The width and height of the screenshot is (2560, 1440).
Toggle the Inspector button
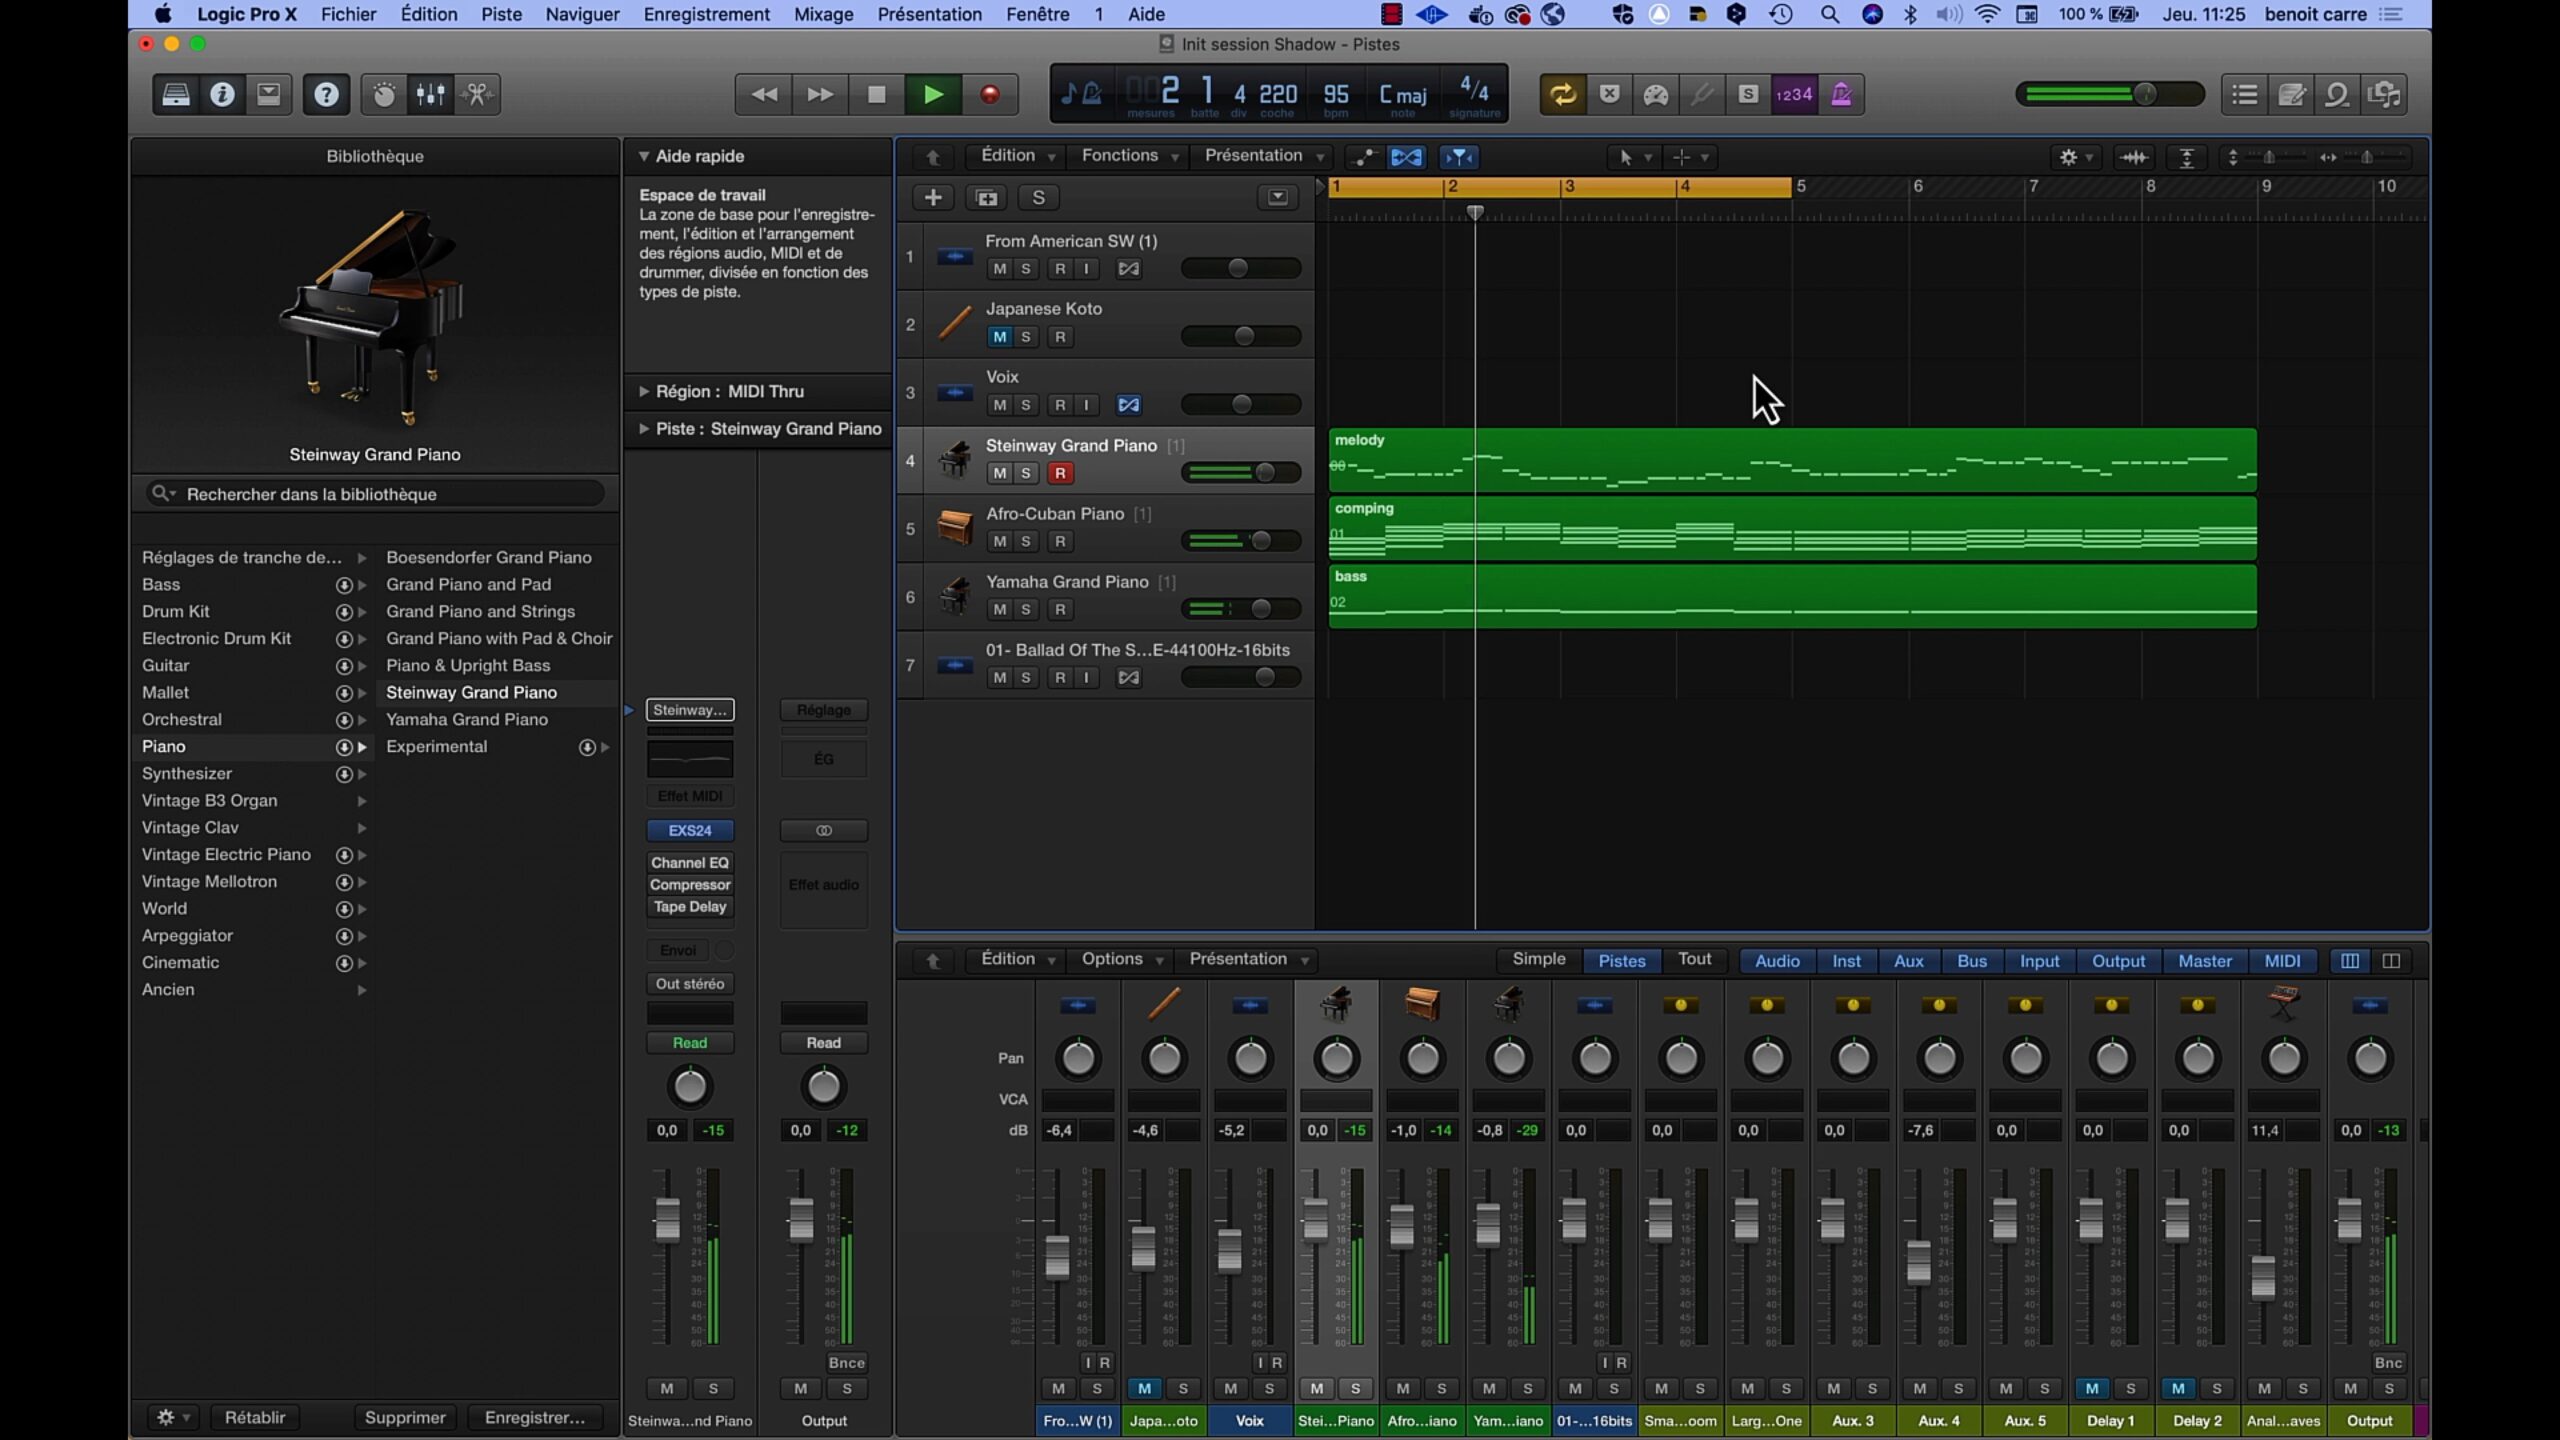coord(222,94)
